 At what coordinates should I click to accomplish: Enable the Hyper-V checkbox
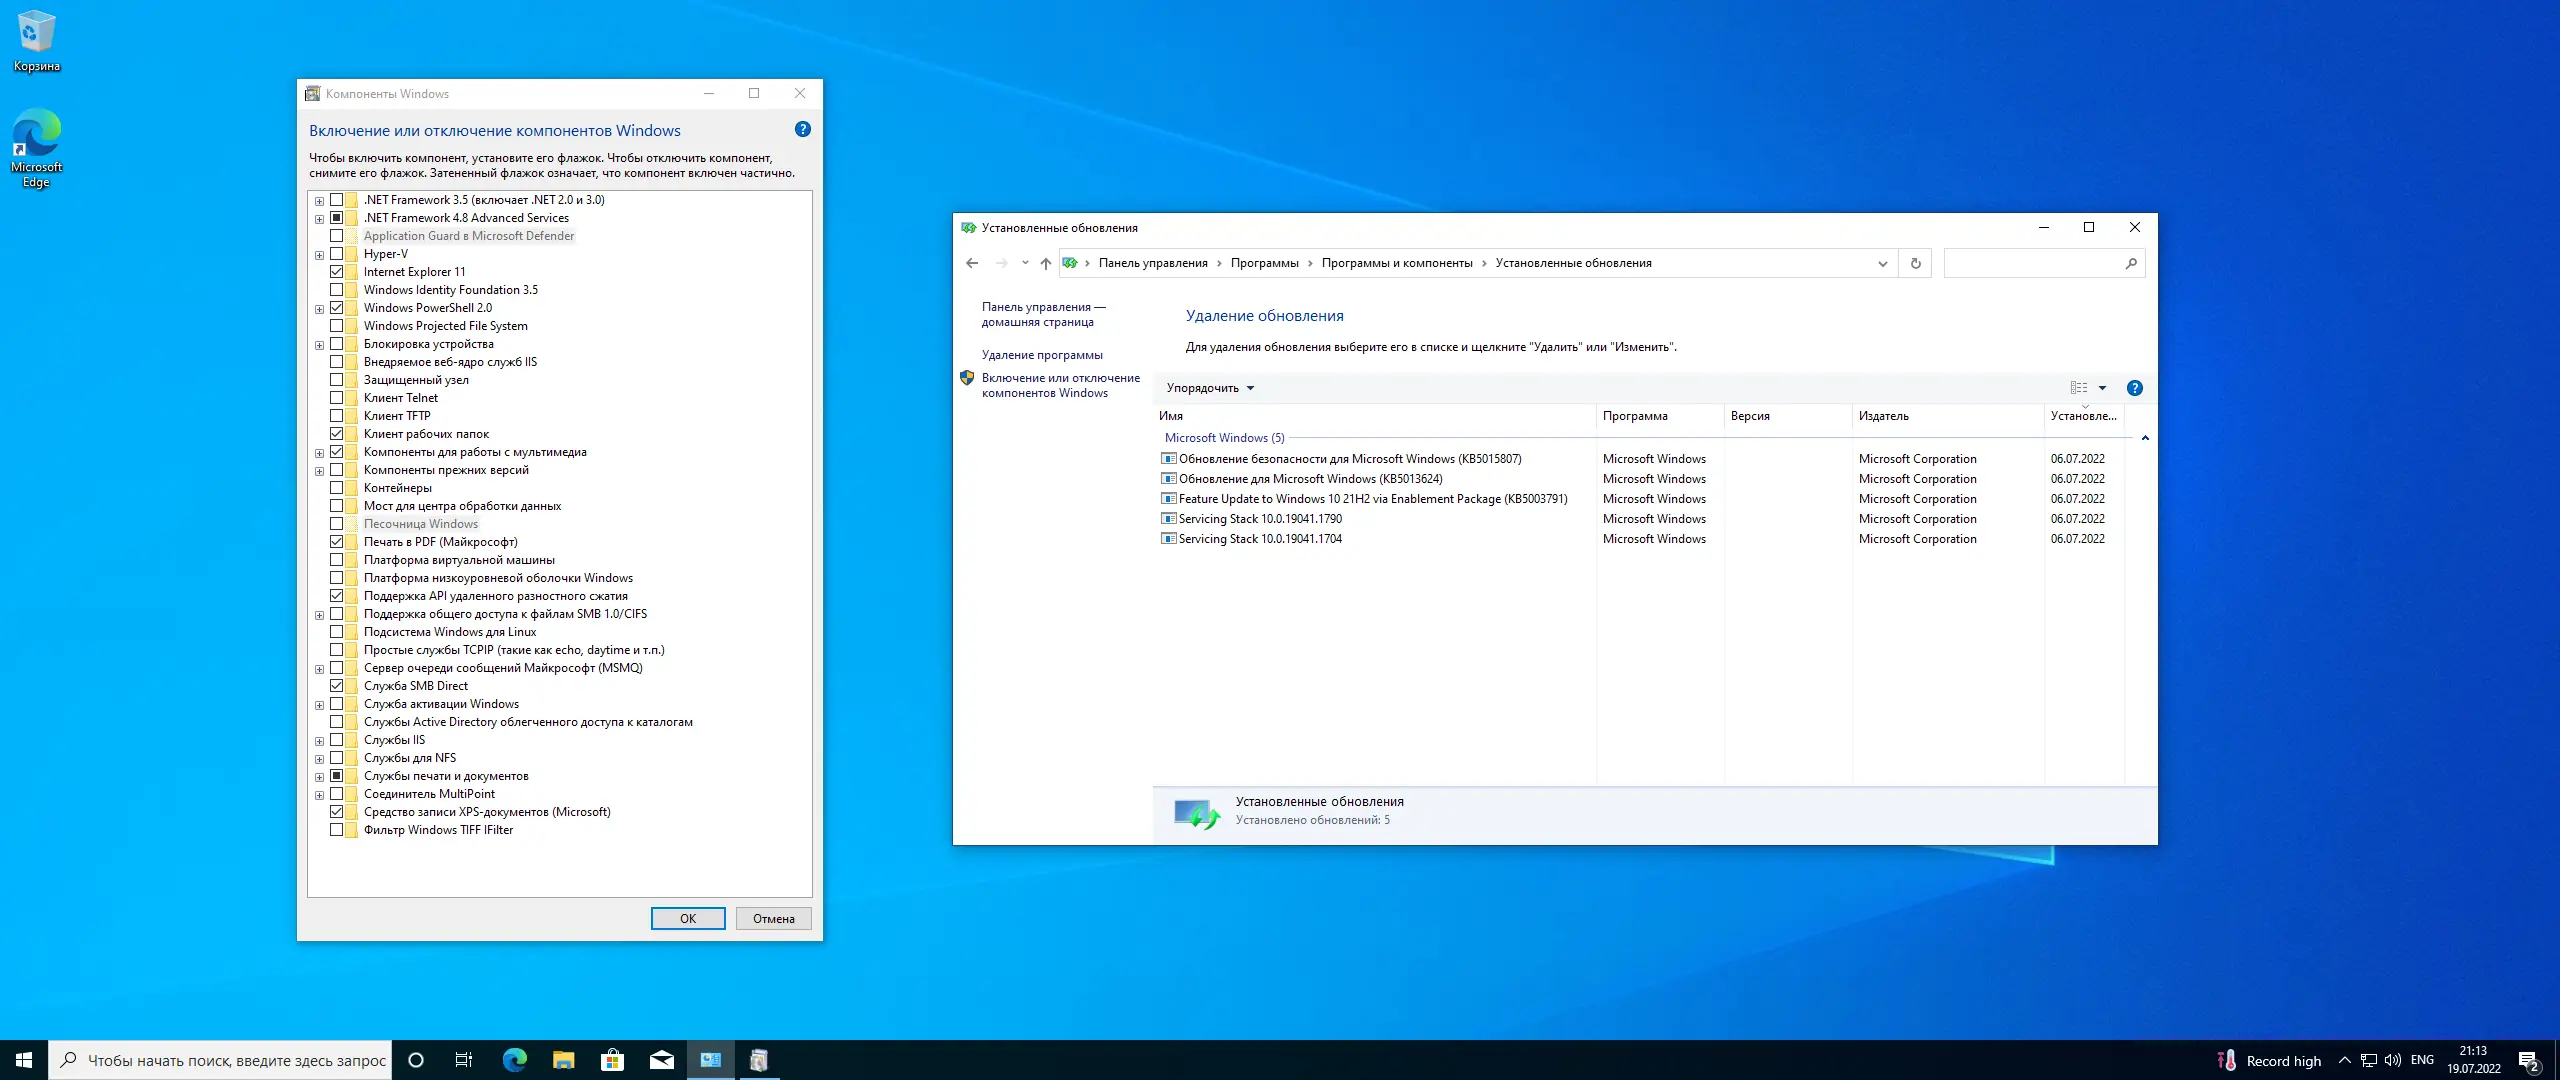(337, 254)
